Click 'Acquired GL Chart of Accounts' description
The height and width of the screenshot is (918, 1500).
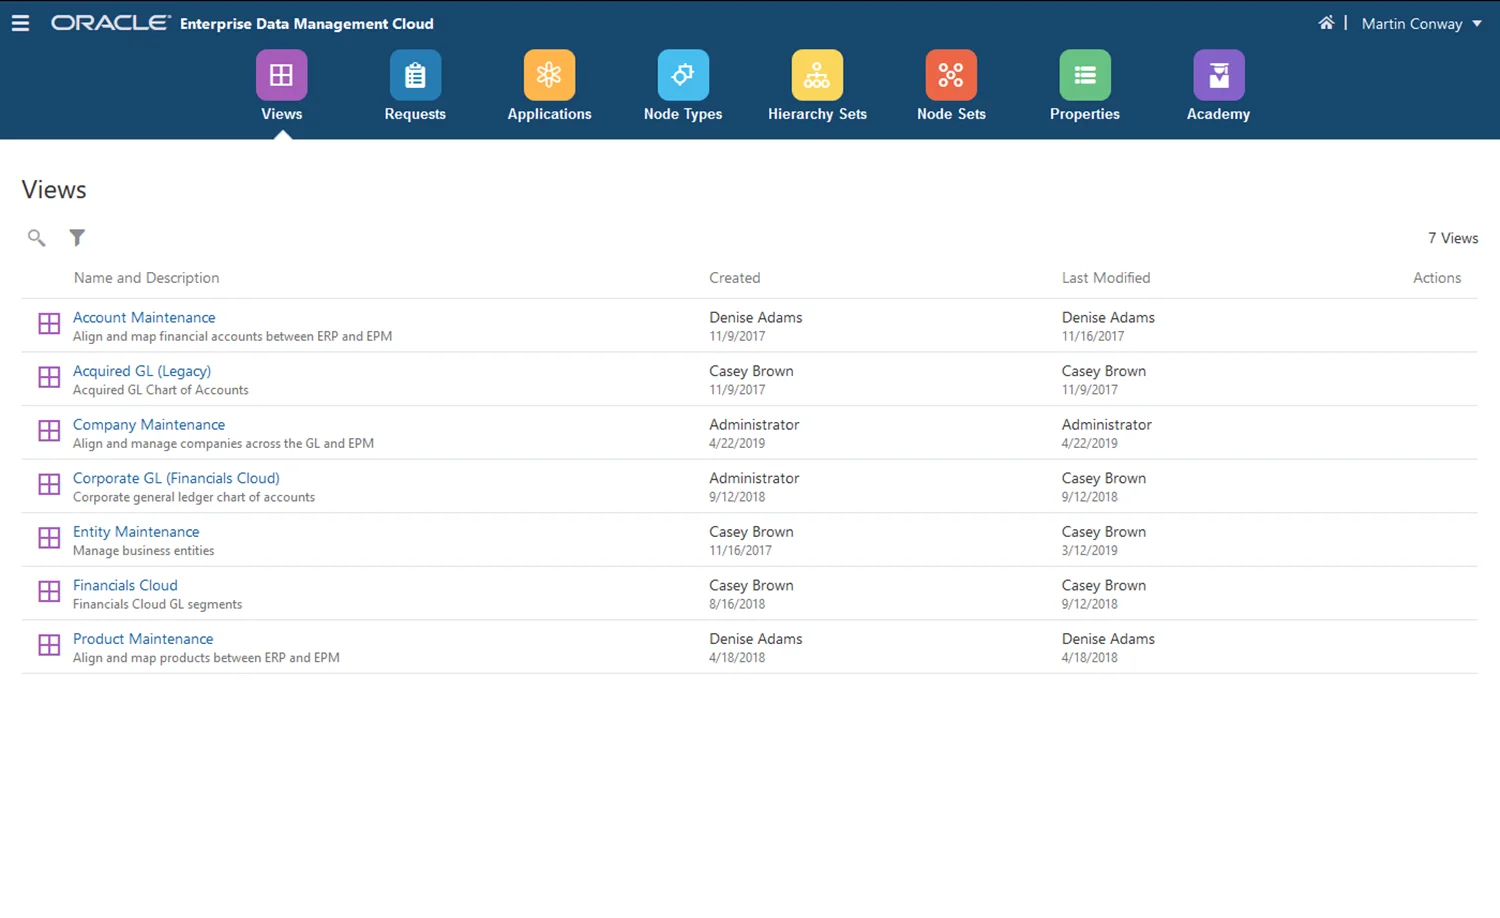click(160, 390)
